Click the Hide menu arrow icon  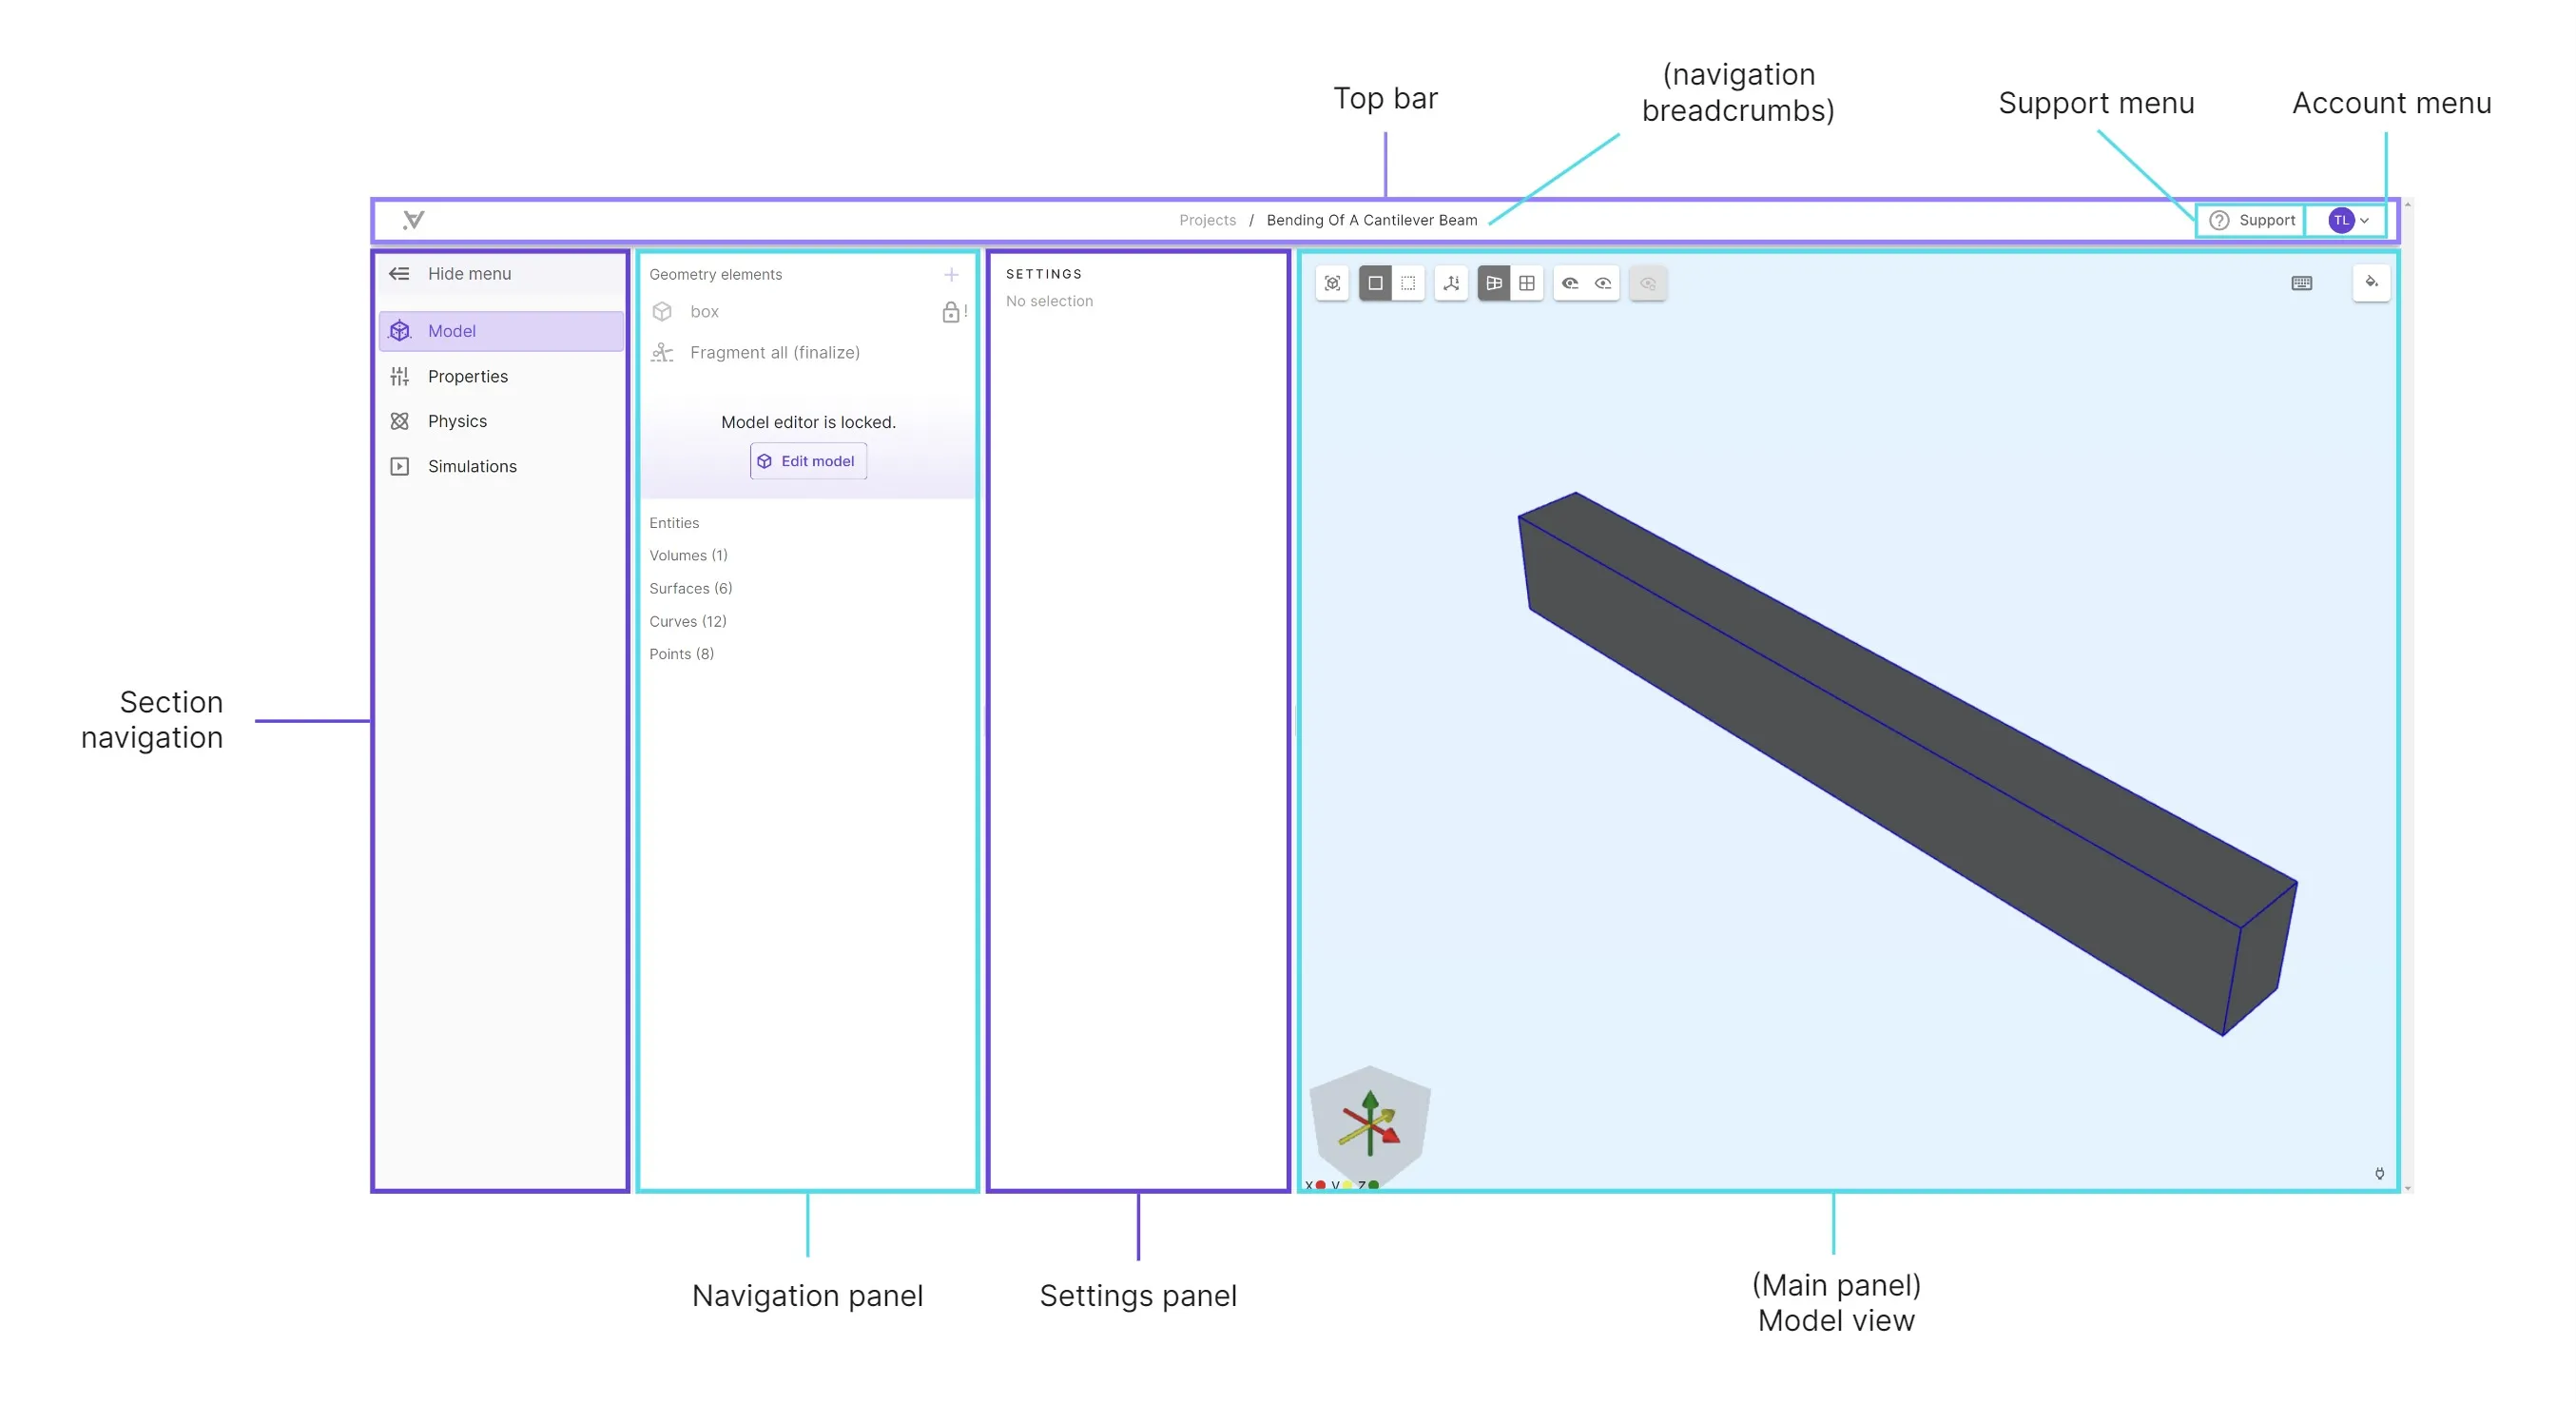coord(399,273)
